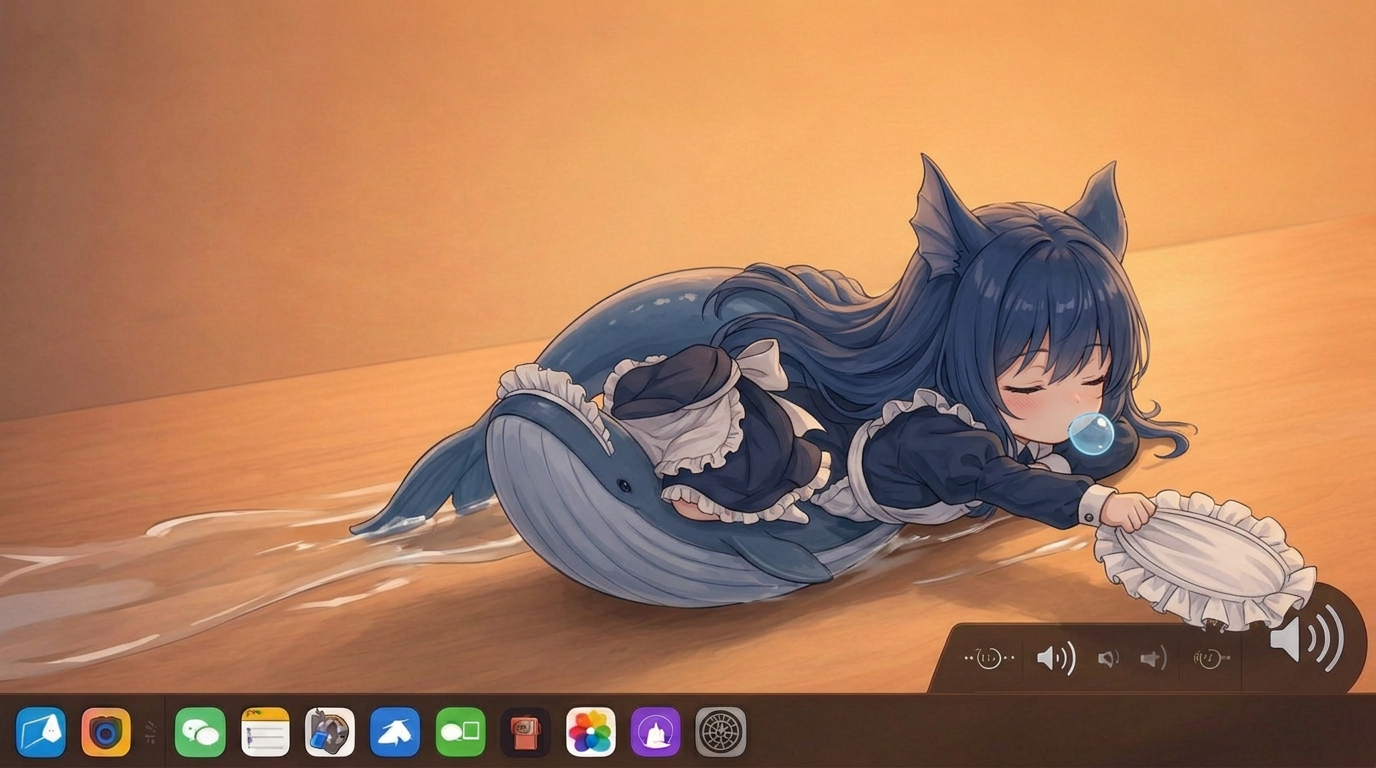Image resolution: width=1376 pixels, height=768 pixels.
Task: Select the bright white speaker volume icon
Action: click(x=1056, y=658)
